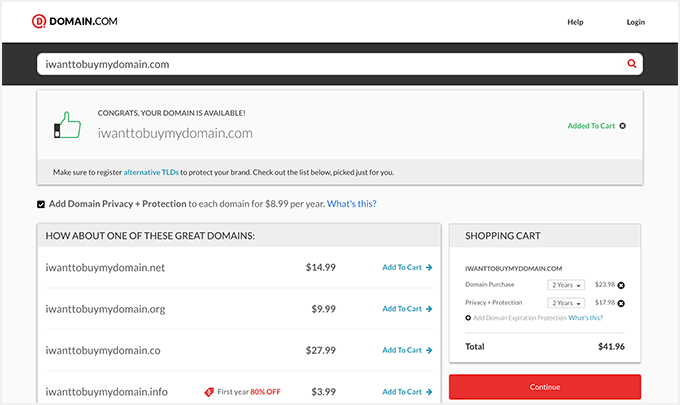Click the domain search input field
Screen dimensions: 680x405
click(330, 64)
